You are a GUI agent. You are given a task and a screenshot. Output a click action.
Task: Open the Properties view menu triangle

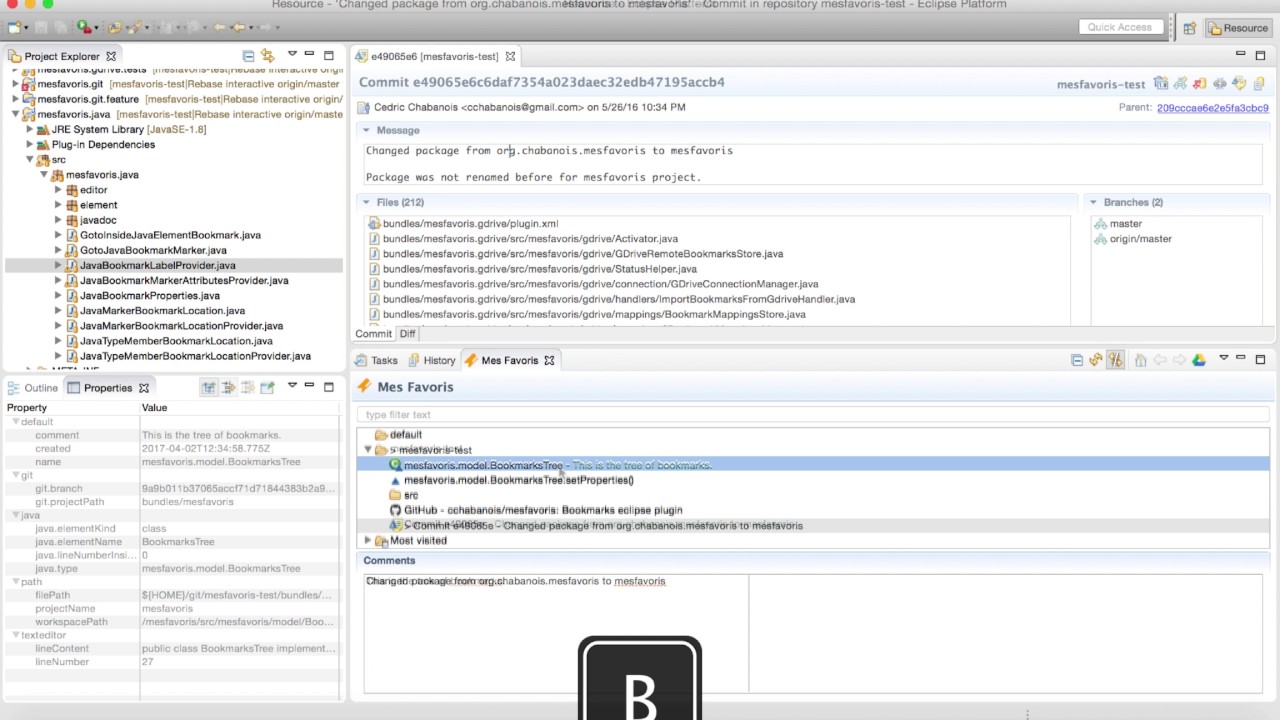(x=292, y=385)
